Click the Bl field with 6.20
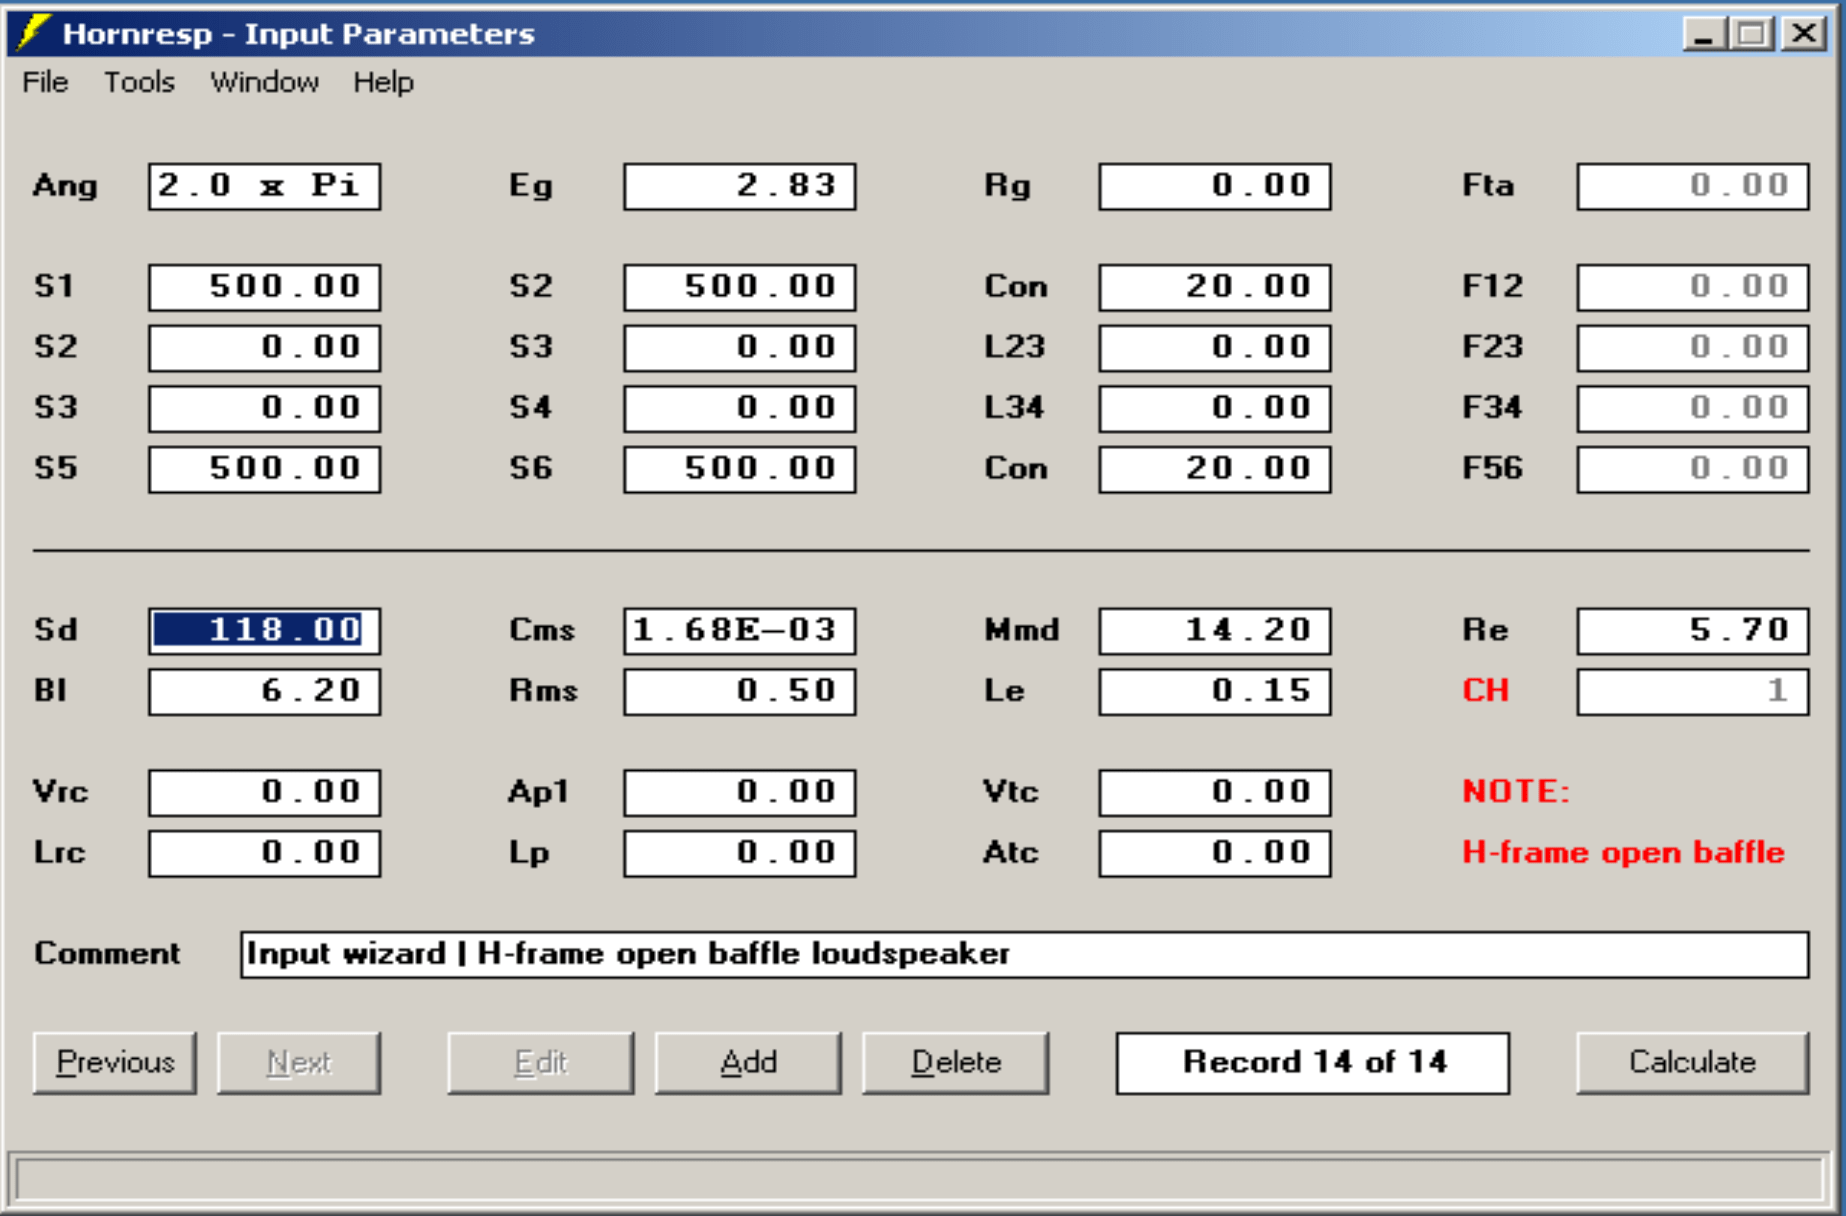 [x=265, y=692]
